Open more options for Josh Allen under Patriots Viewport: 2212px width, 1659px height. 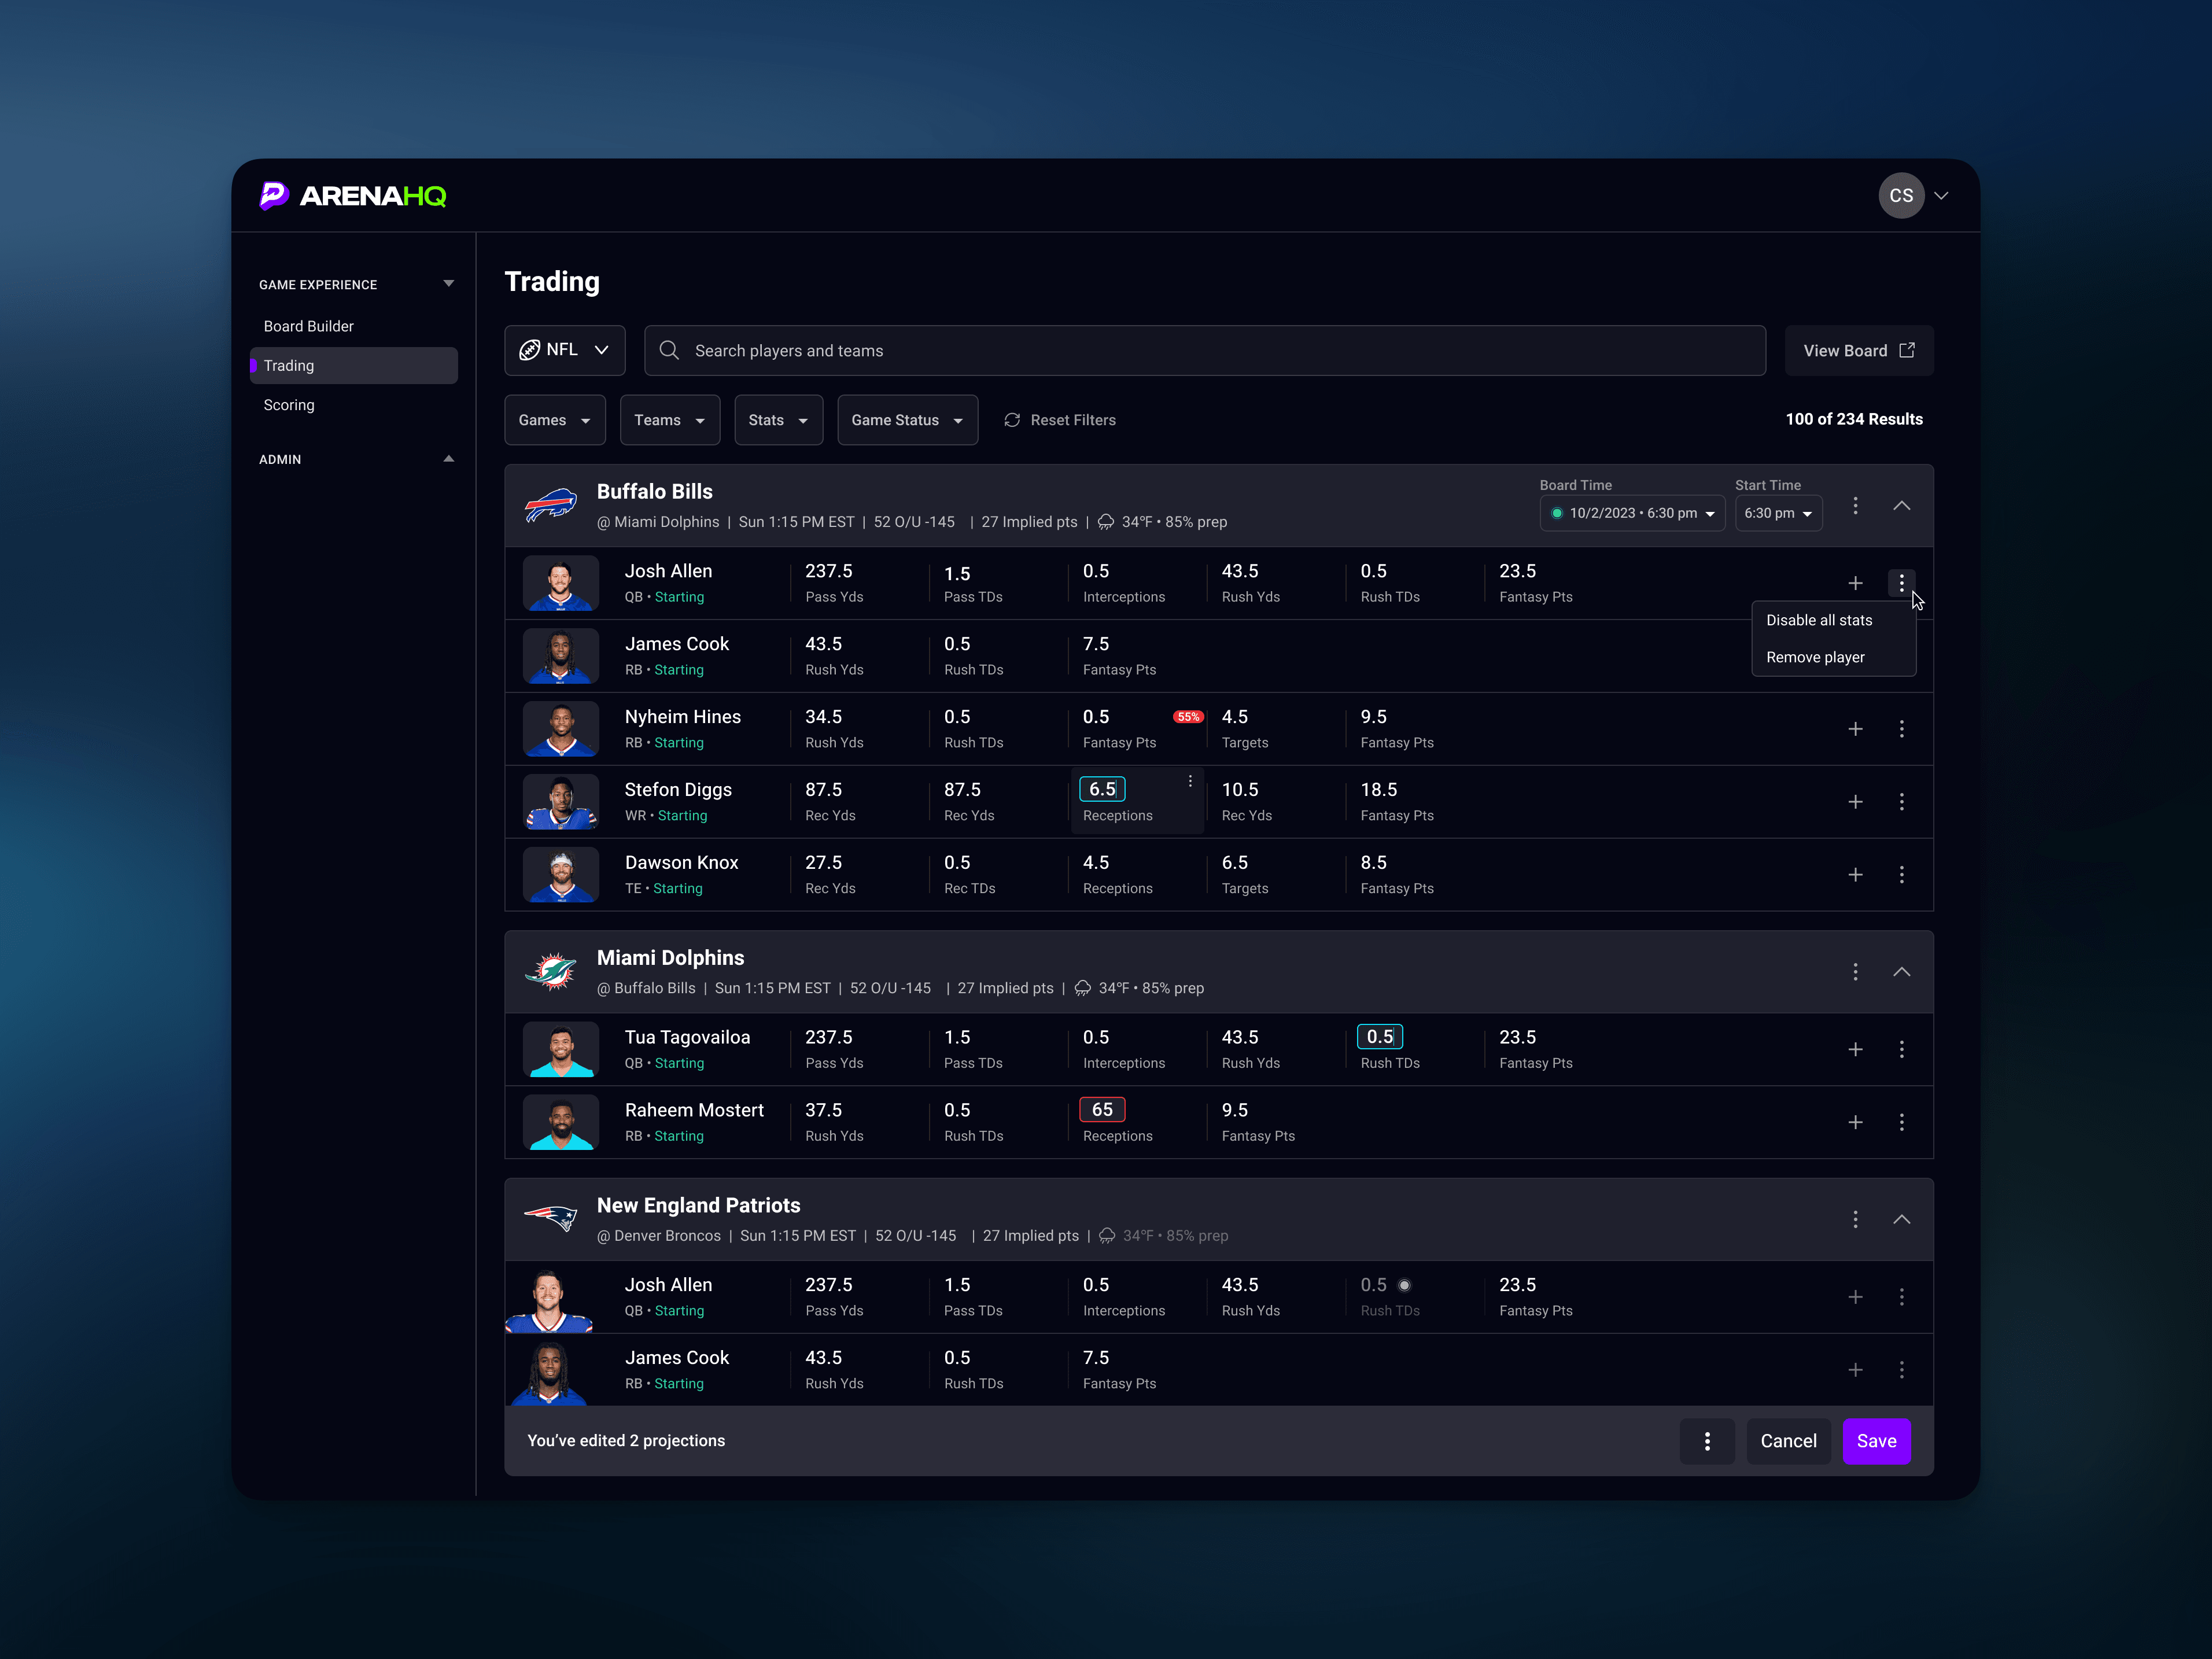[1901, 1297]
